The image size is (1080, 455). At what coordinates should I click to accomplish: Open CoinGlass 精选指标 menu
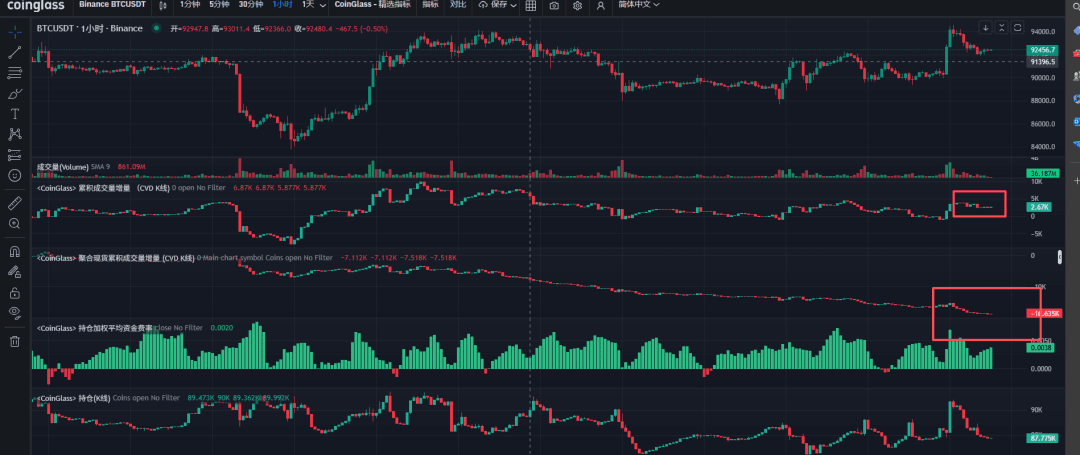[x=373, y=5]
